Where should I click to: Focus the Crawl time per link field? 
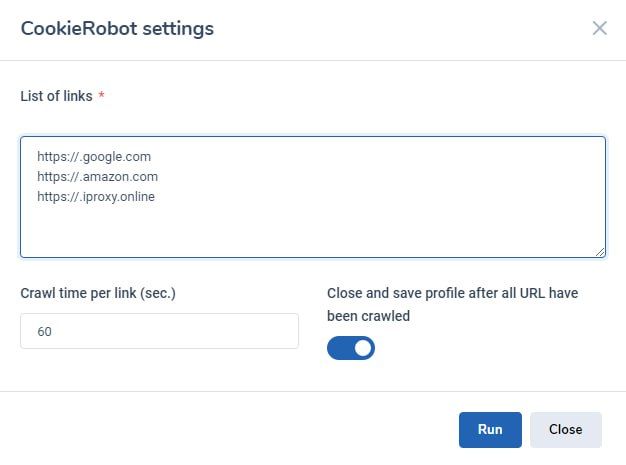coord(159,331)
